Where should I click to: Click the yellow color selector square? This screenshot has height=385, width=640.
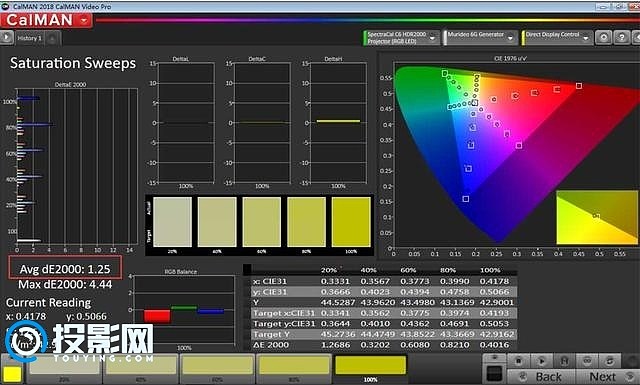coord(12,374)
